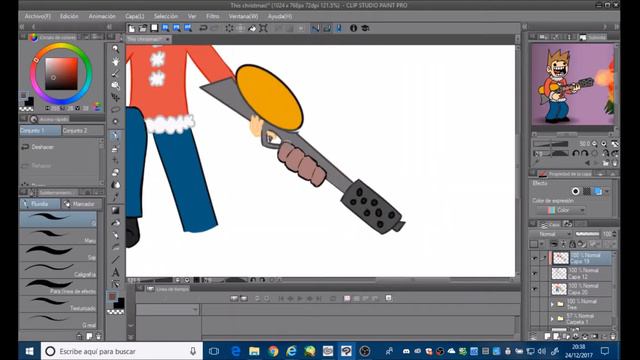Switch to the Conjunto 2 tab
640x360 pixels.
tap(82, 131)
